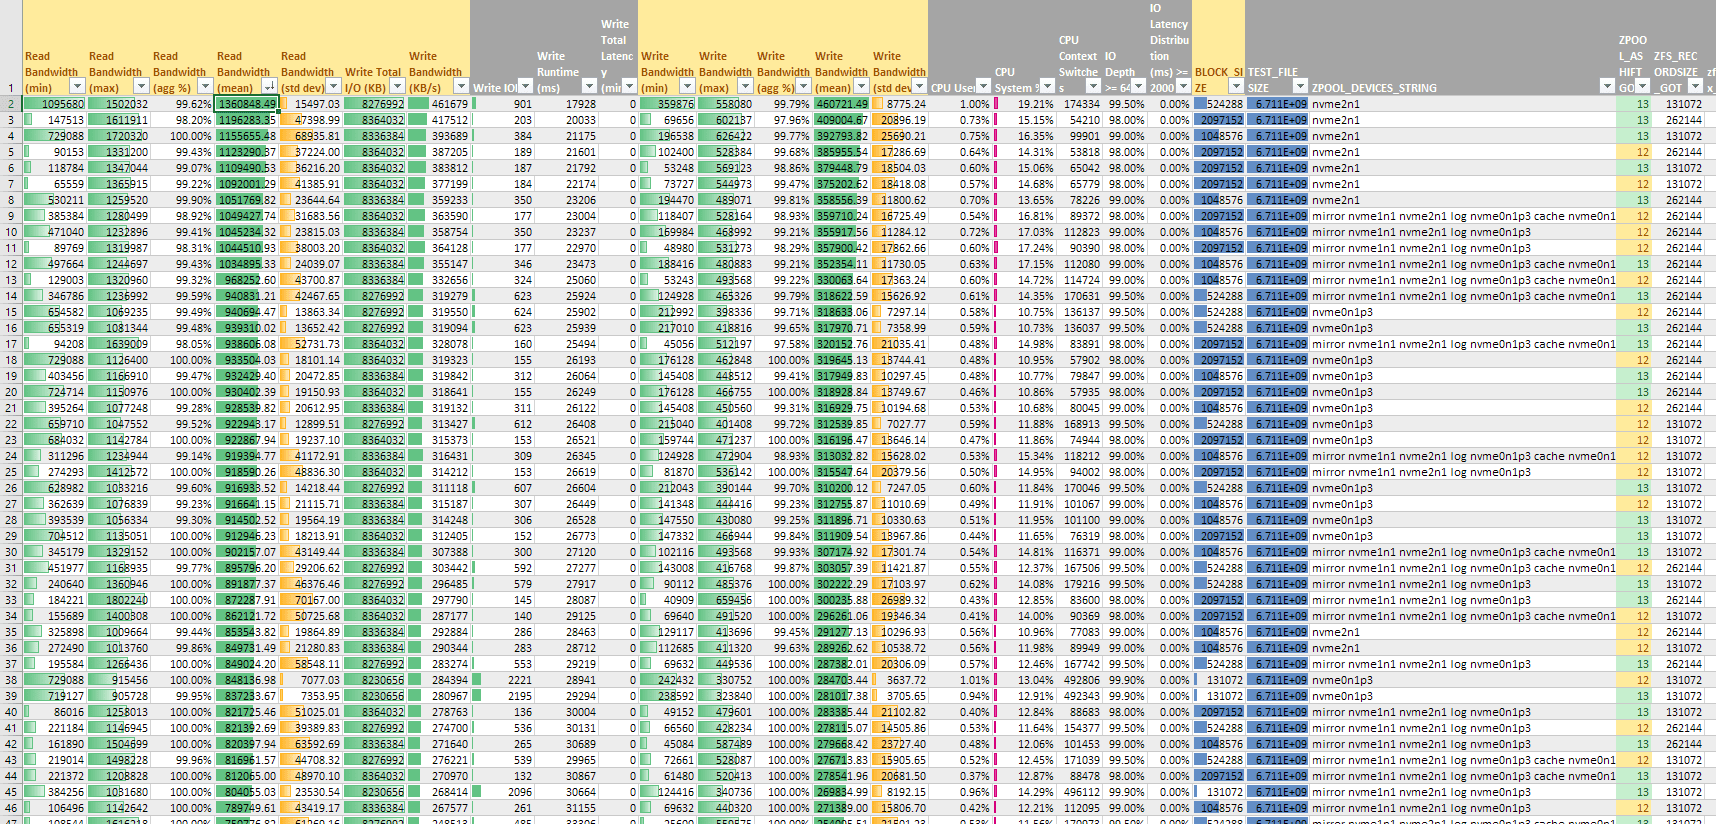Select cell containing 8775.24
The height and width of the screenshot is (824, 1716).
899,104
